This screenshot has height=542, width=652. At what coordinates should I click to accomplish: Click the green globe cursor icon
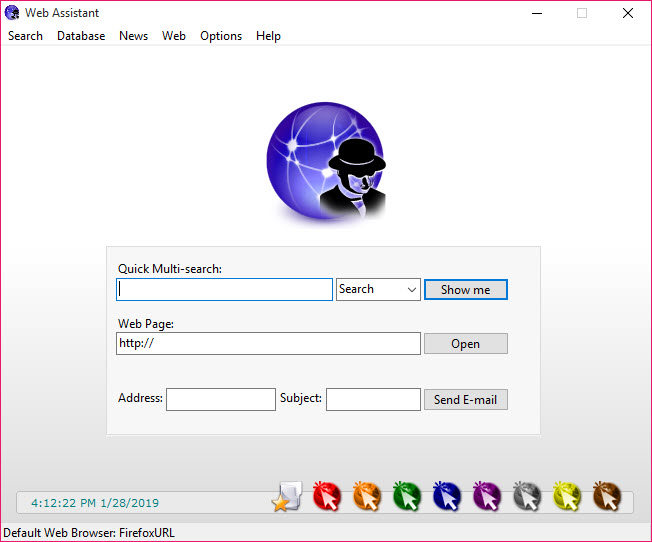click(x=407, y=496)
